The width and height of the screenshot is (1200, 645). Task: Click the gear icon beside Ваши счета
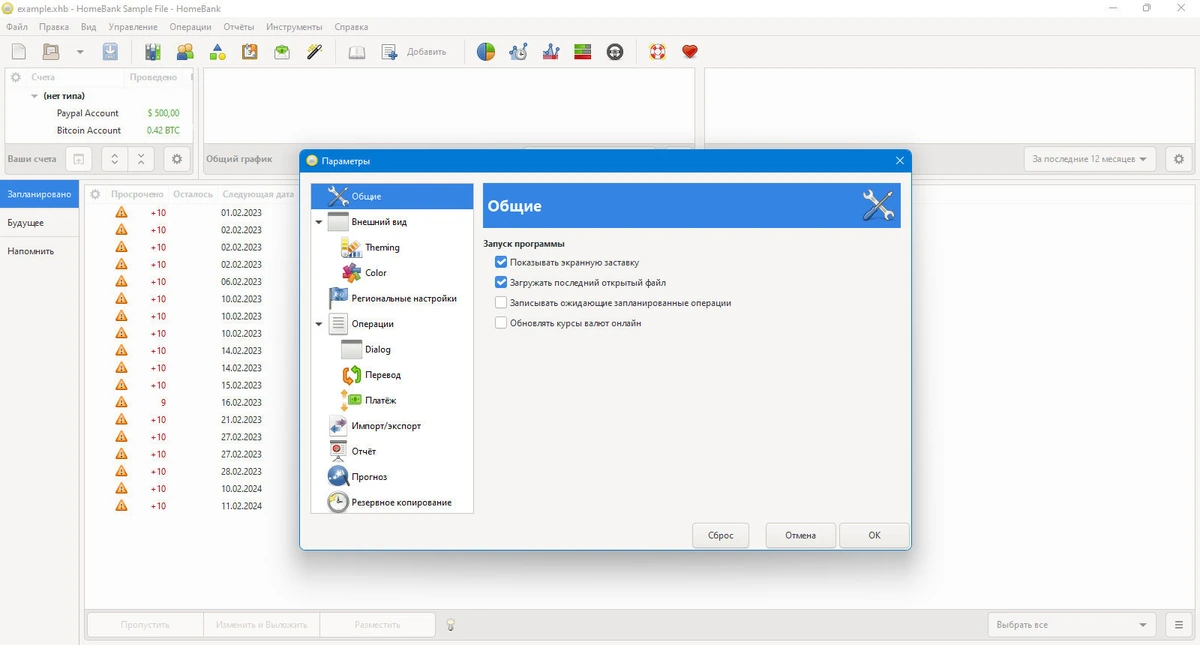[177, 159]
